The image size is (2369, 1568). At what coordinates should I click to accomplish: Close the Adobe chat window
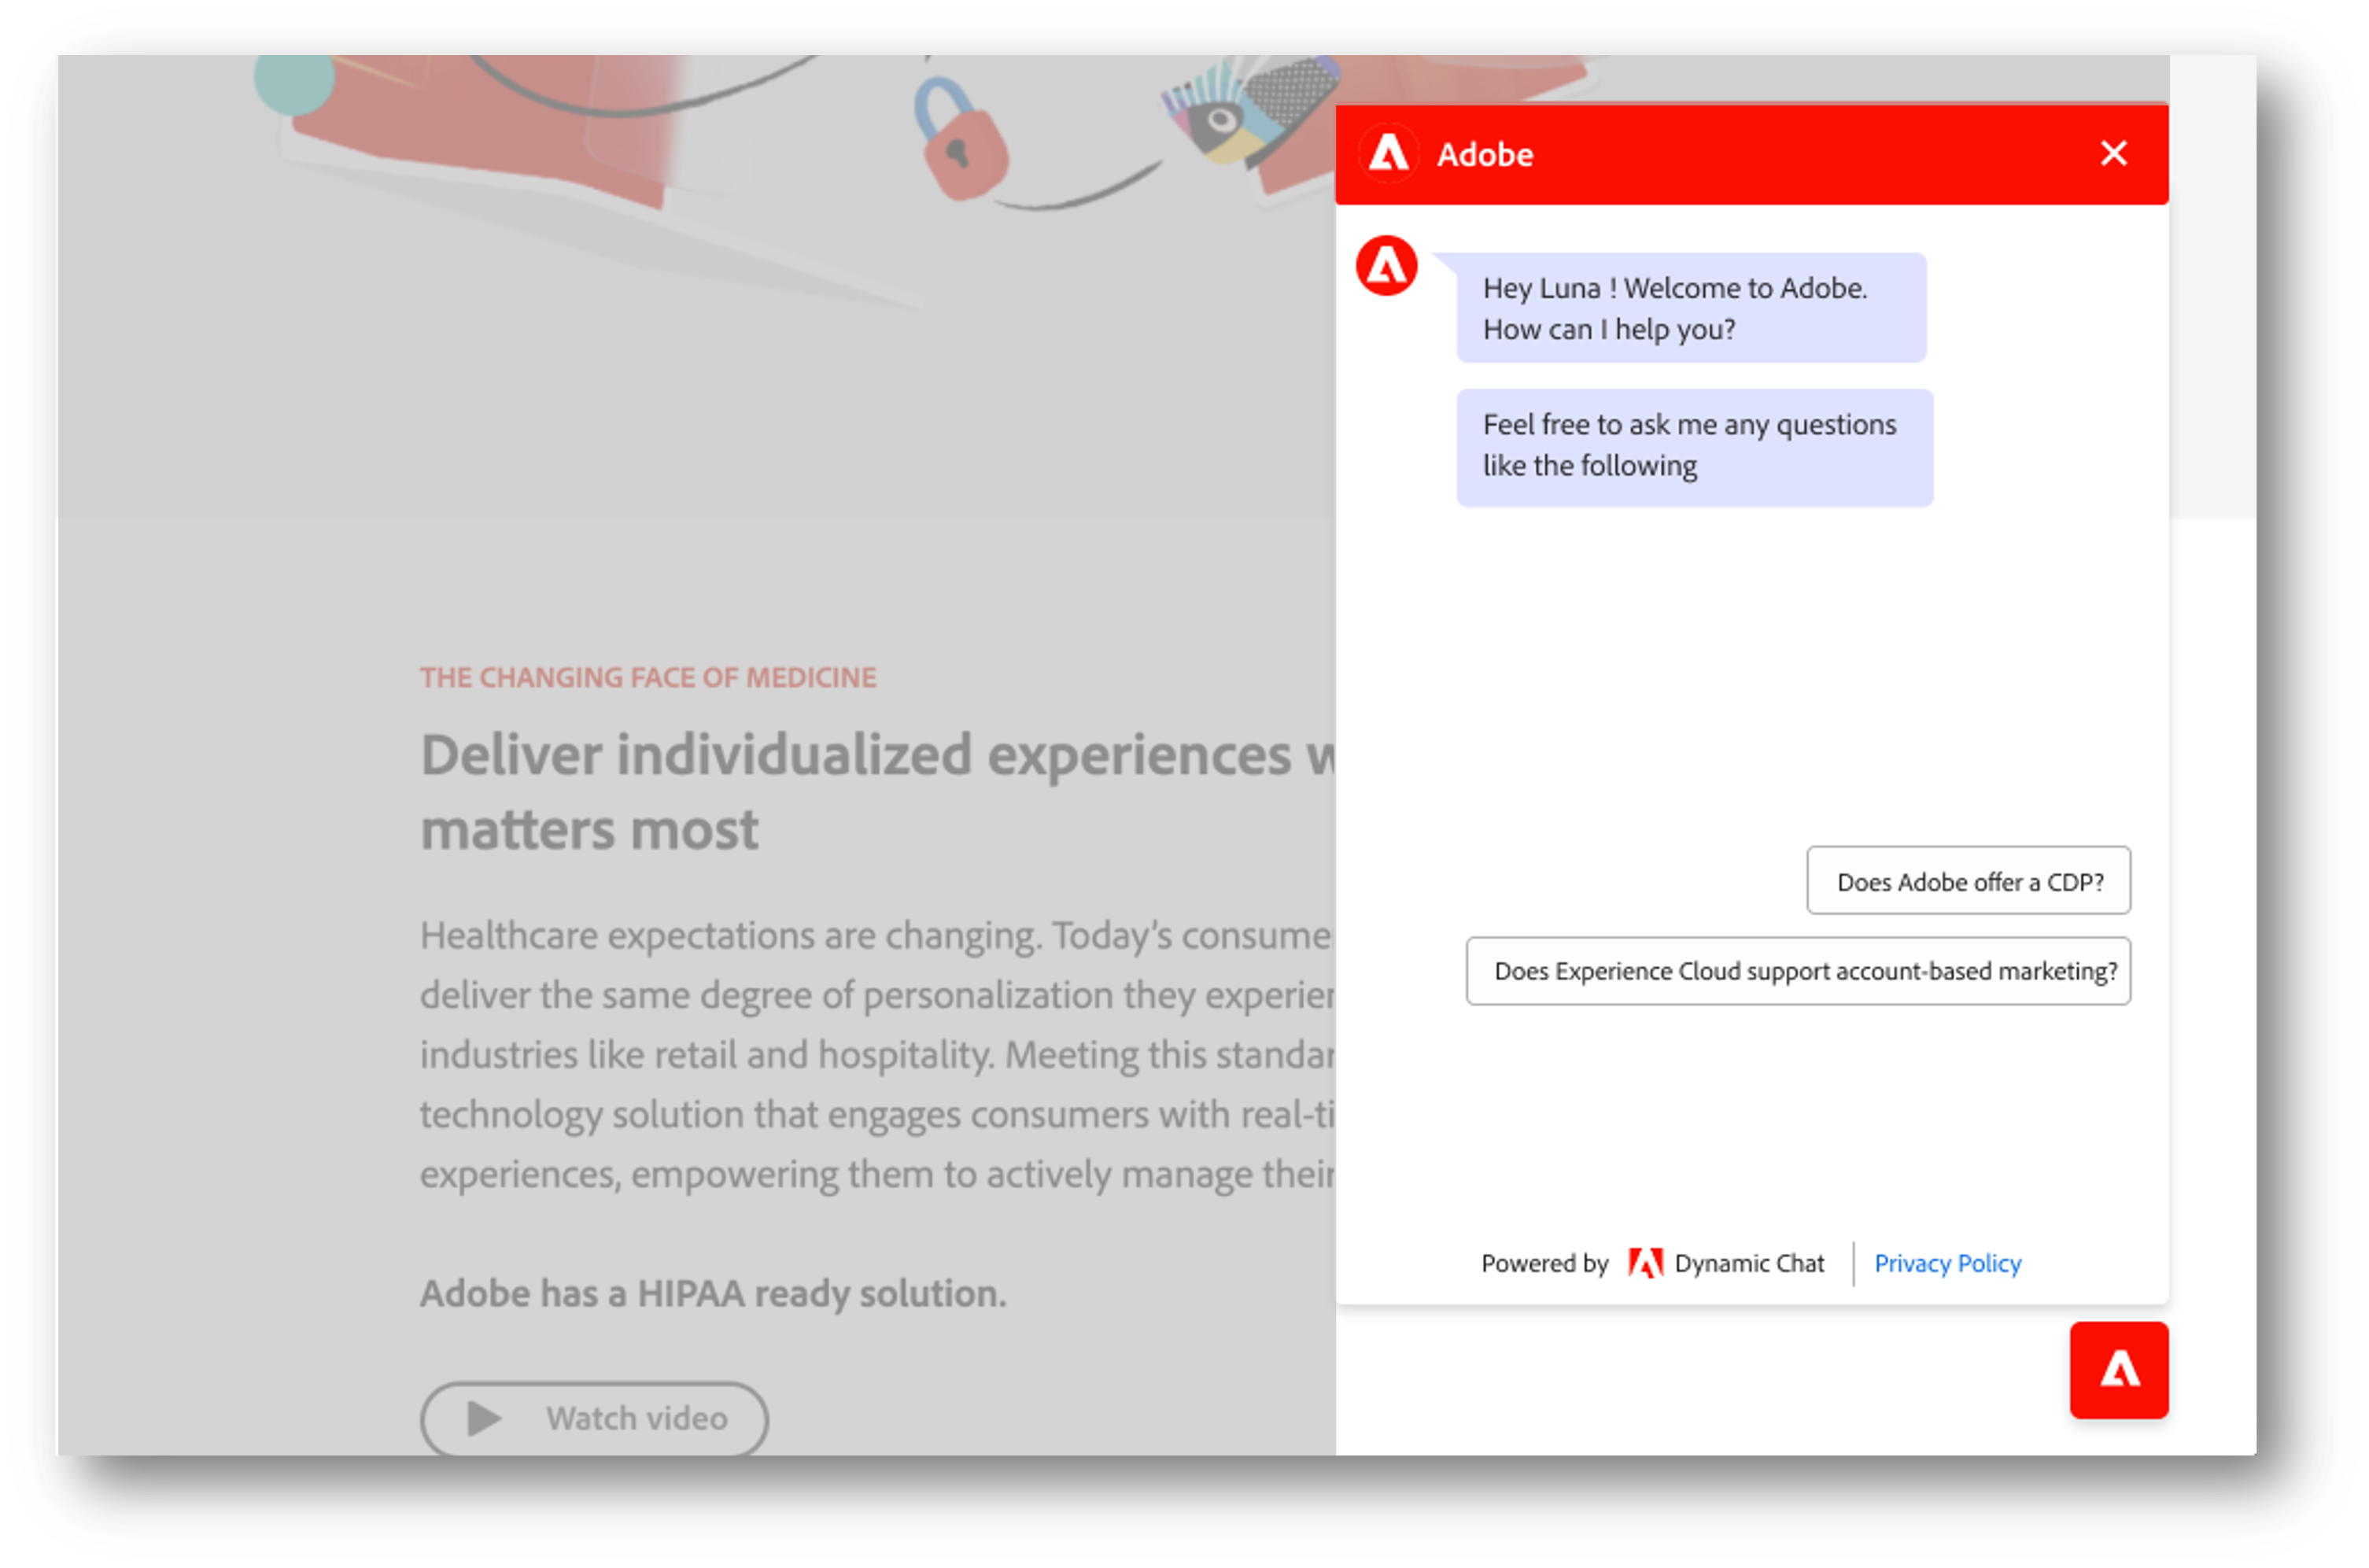tap(2113, 153)
